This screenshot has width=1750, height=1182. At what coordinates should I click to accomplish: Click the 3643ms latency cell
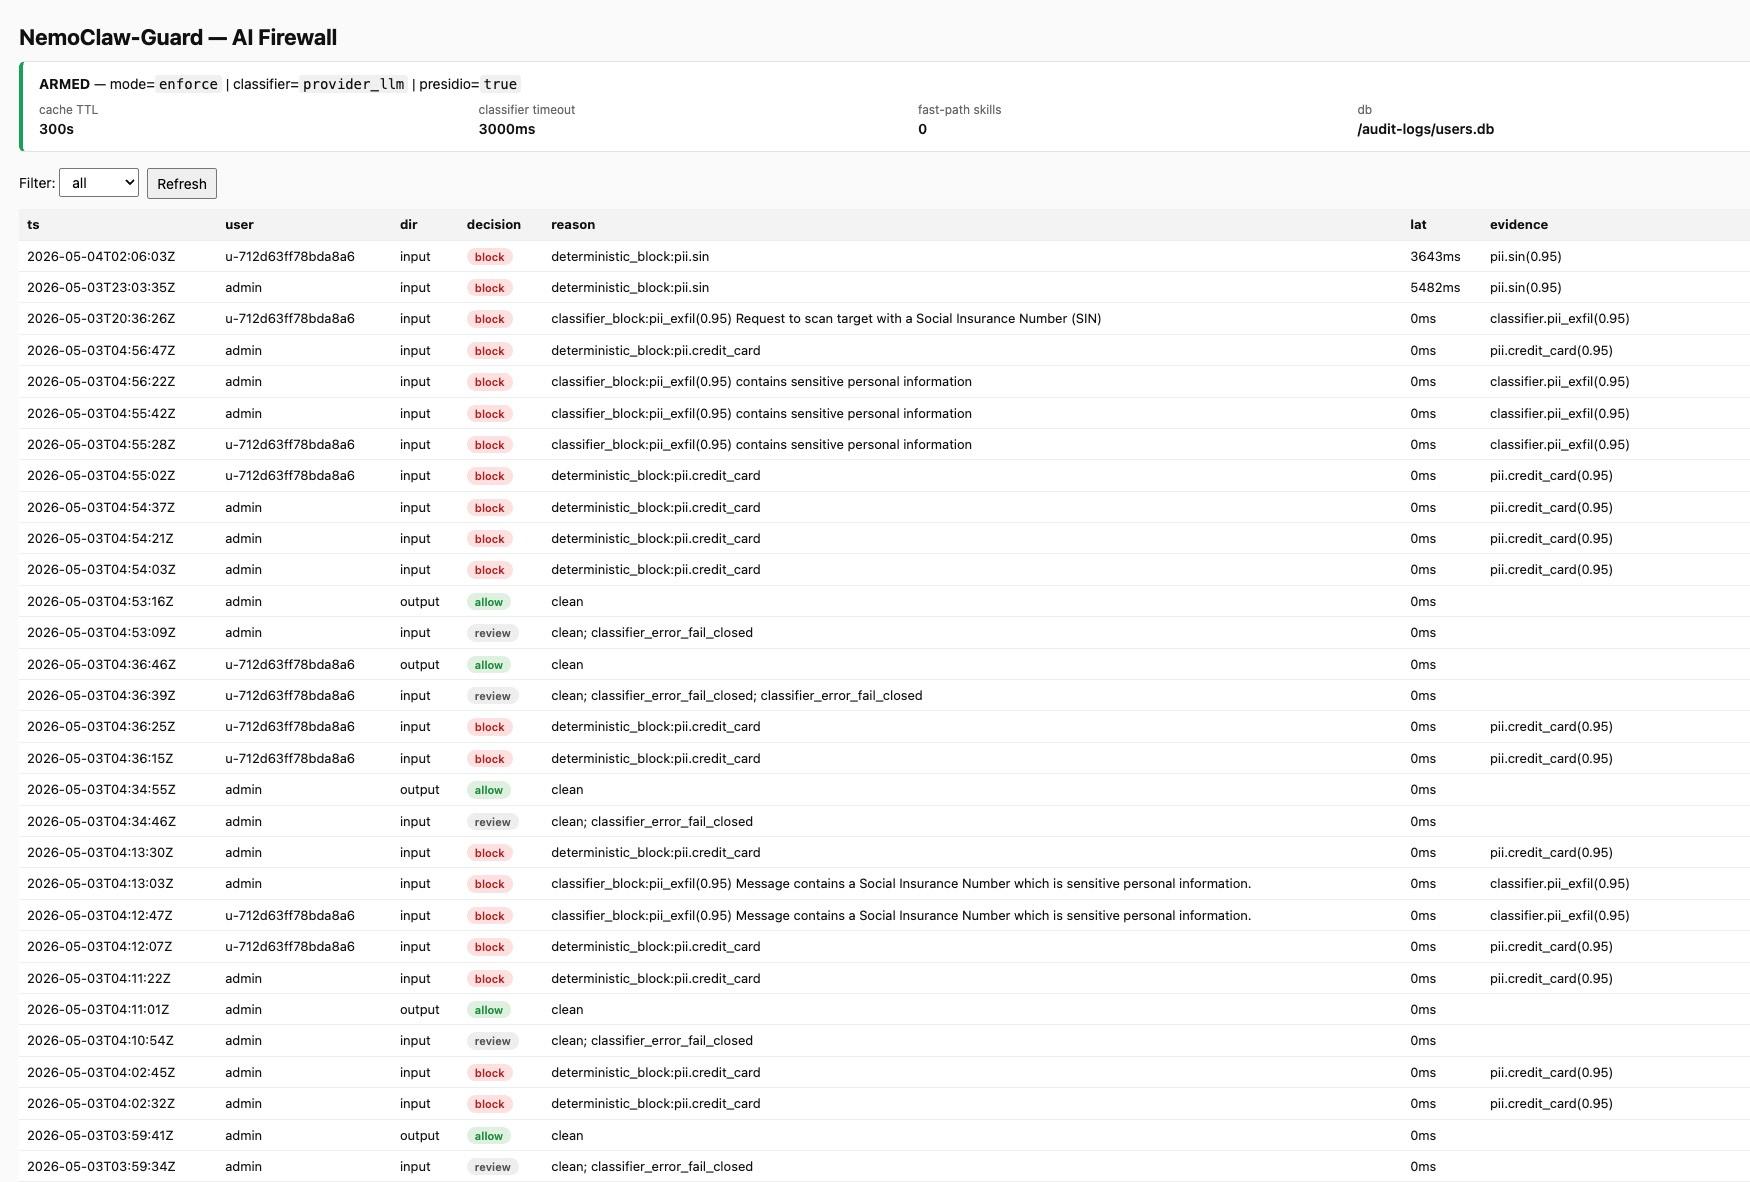pos(1434,256)
